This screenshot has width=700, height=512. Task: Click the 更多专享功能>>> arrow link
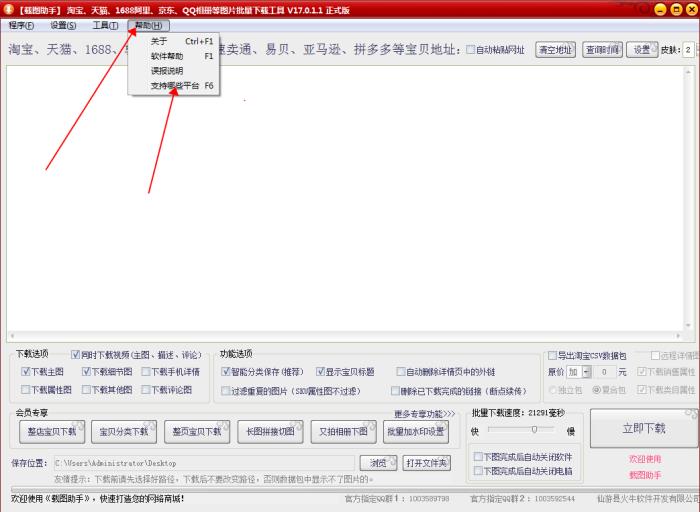click(424, 413)
